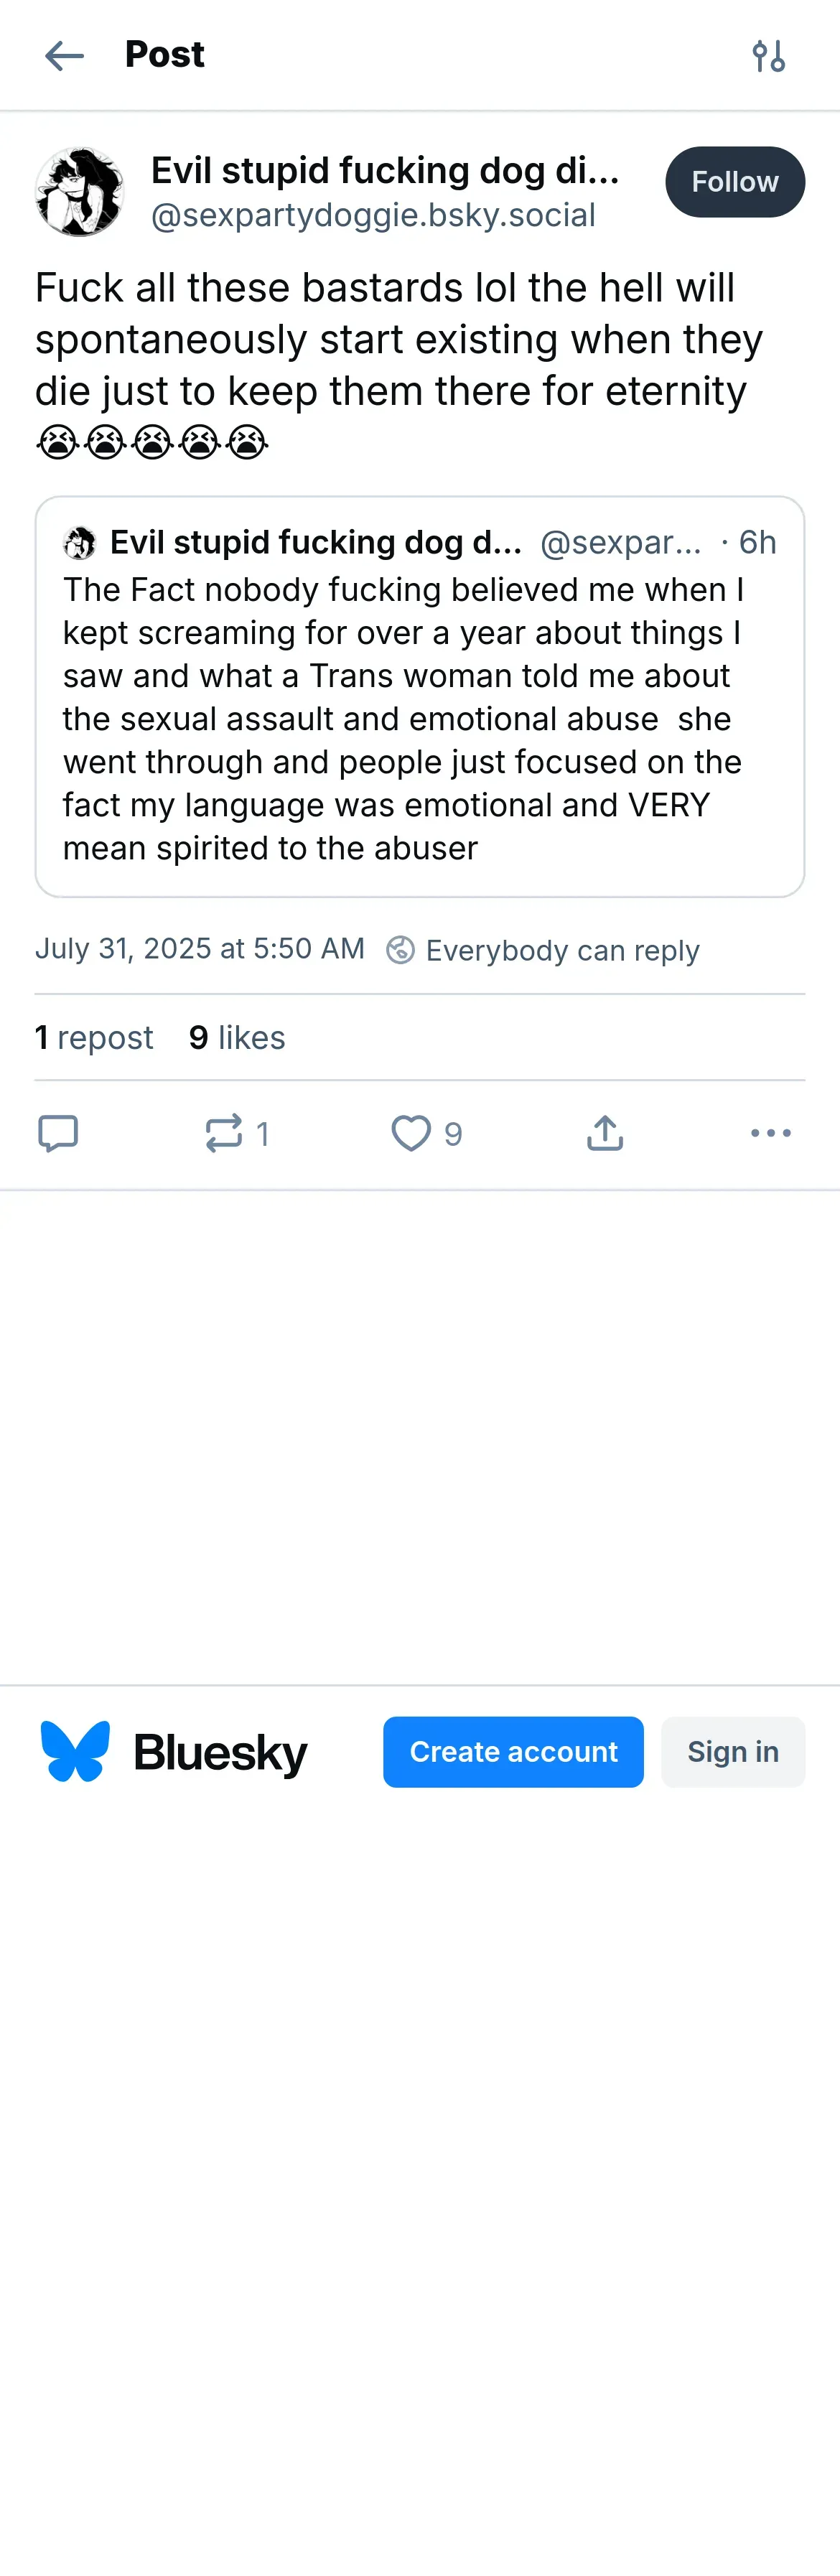The width and height of the screenshot is (840, 2576).
Task: Click the @sexpartydoggie.bsky.social handle
Action: pyautogui.click(x=373, y=215)
